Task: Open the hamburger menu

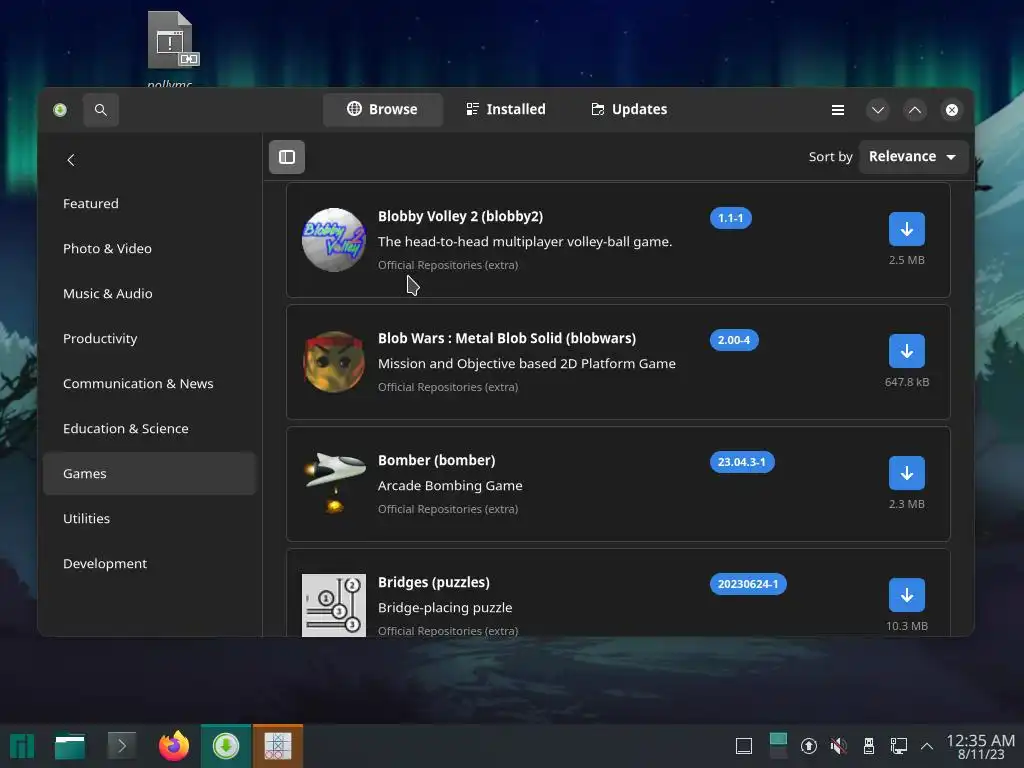Action: 838,110
